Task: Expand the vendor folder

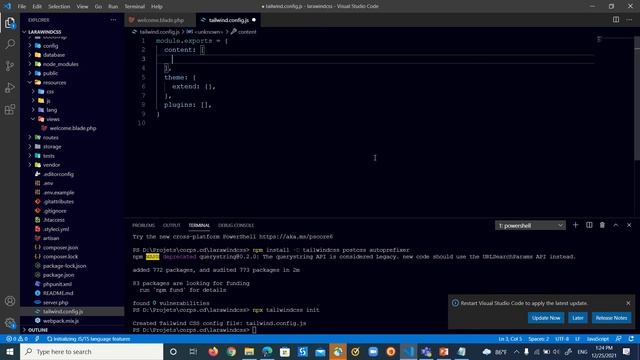Action: (51, 165)
